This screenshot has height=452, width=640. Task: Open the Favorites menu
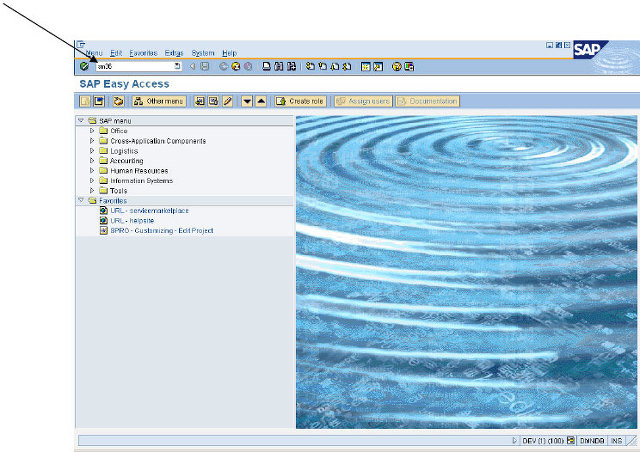tap(143, 53)
